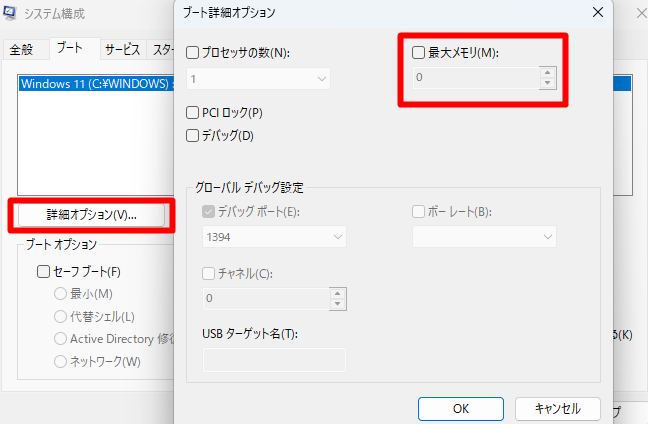
Task: Toggle the チャネル(C) checkbox
Action: 208,274
